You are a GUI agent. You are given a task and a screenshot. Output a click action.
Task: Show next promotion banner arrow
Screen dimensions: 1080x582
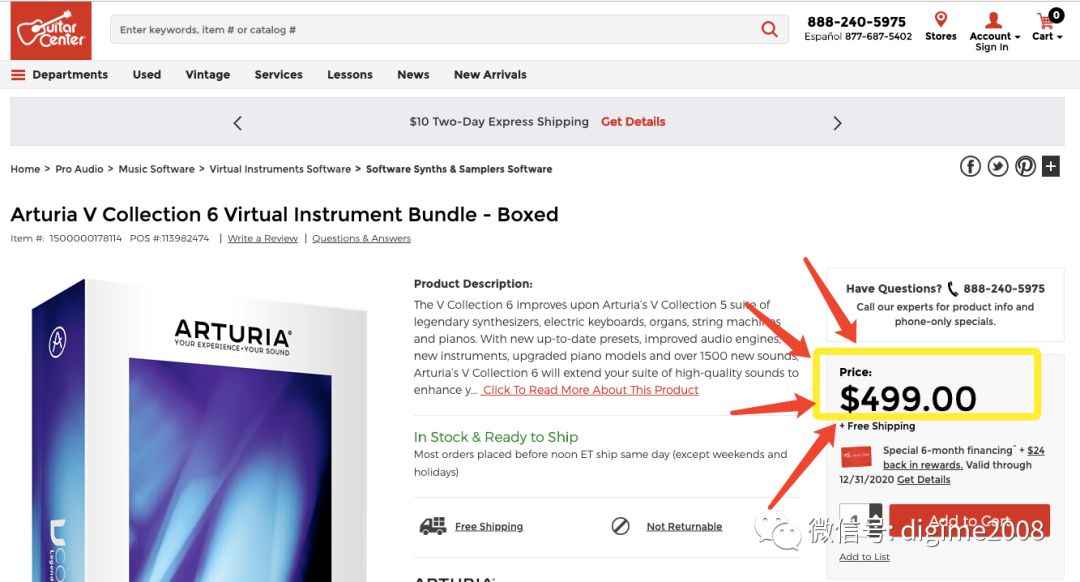pyautogui.click(x=837, y=123)
